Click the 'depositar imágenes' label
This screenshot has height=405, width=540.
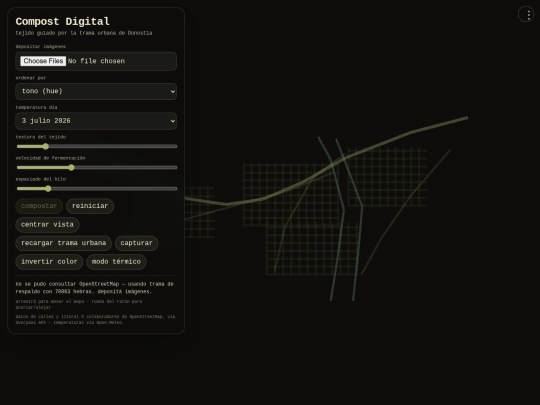coord(41,46)
